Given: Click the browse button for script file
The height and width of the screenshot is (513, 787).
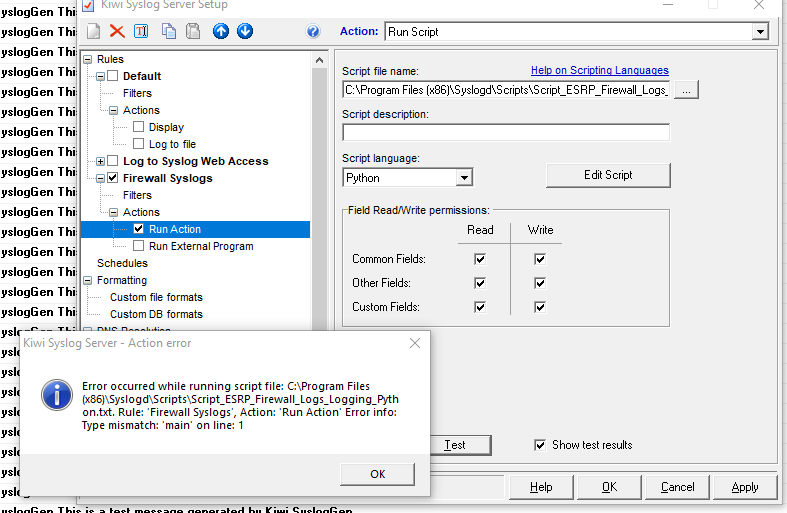Looking at the screenshot, I should 686,90.
